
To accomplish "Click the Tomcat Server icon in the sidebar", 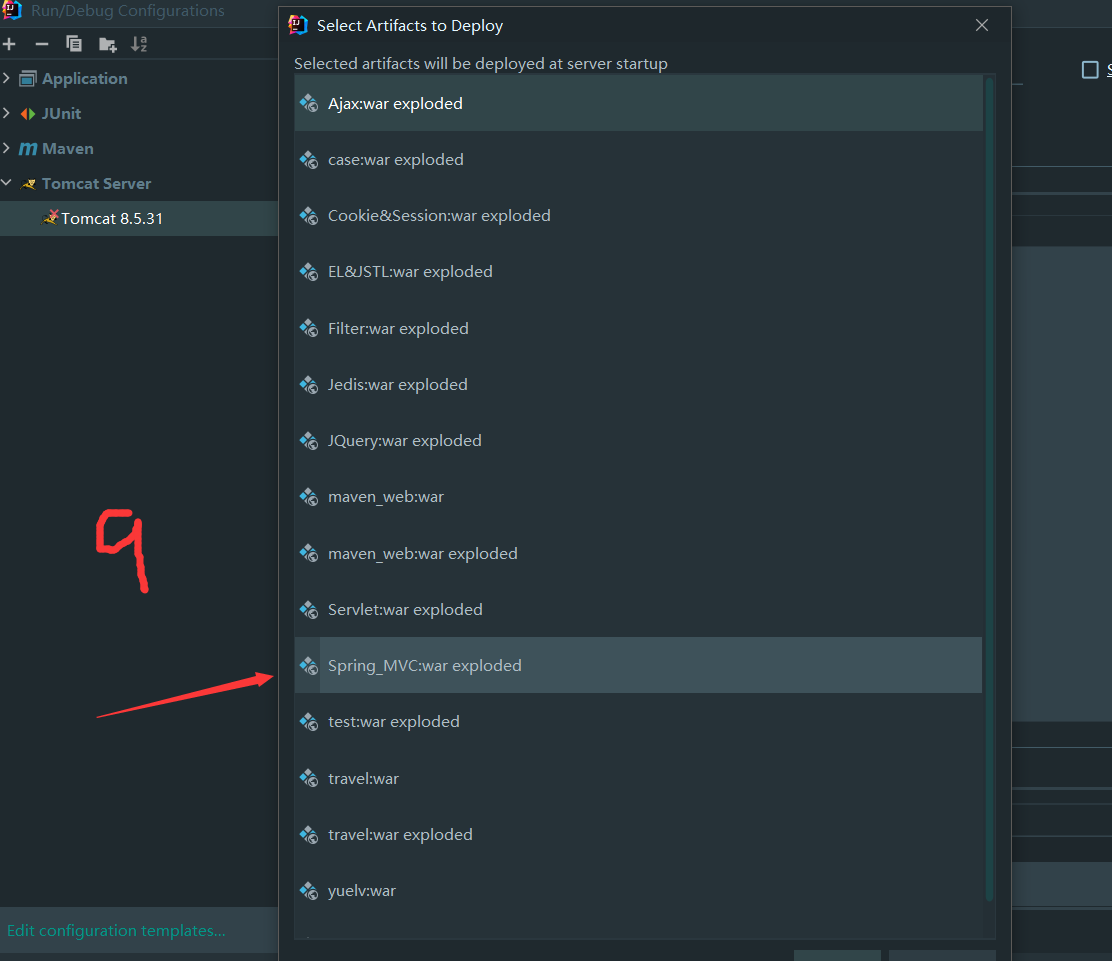I will [27, 183].
